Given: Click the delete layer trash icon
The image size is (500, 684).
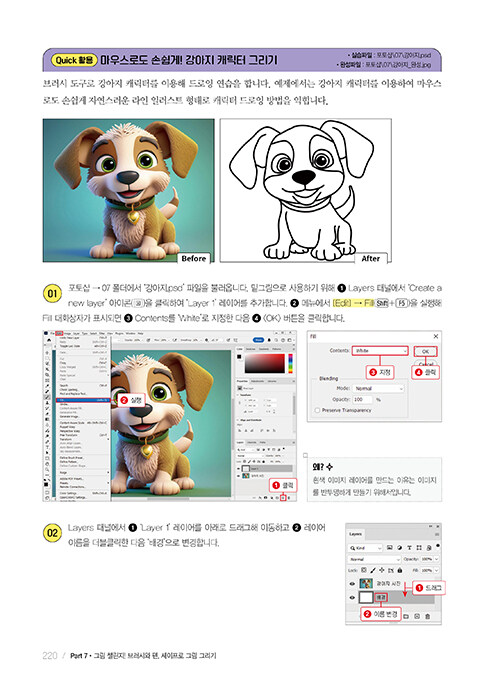Looking at the screenshot, I should click(428, 616).
